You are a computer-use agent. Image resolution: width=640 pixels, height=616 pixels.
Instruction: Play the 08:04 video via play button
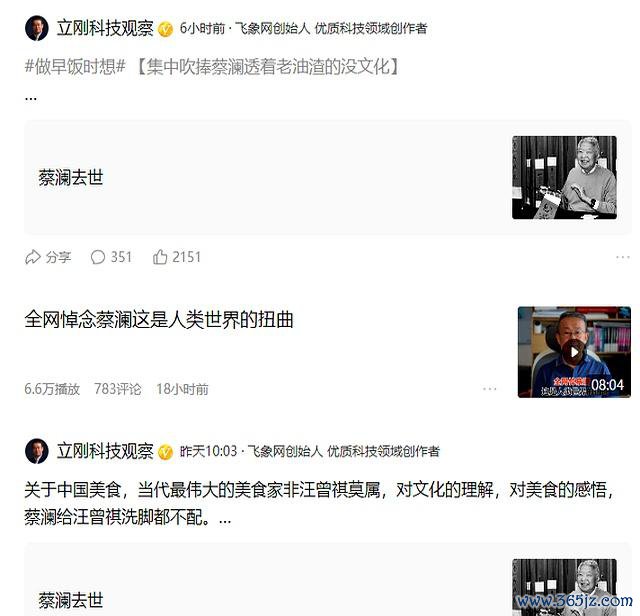pos(574,351)
